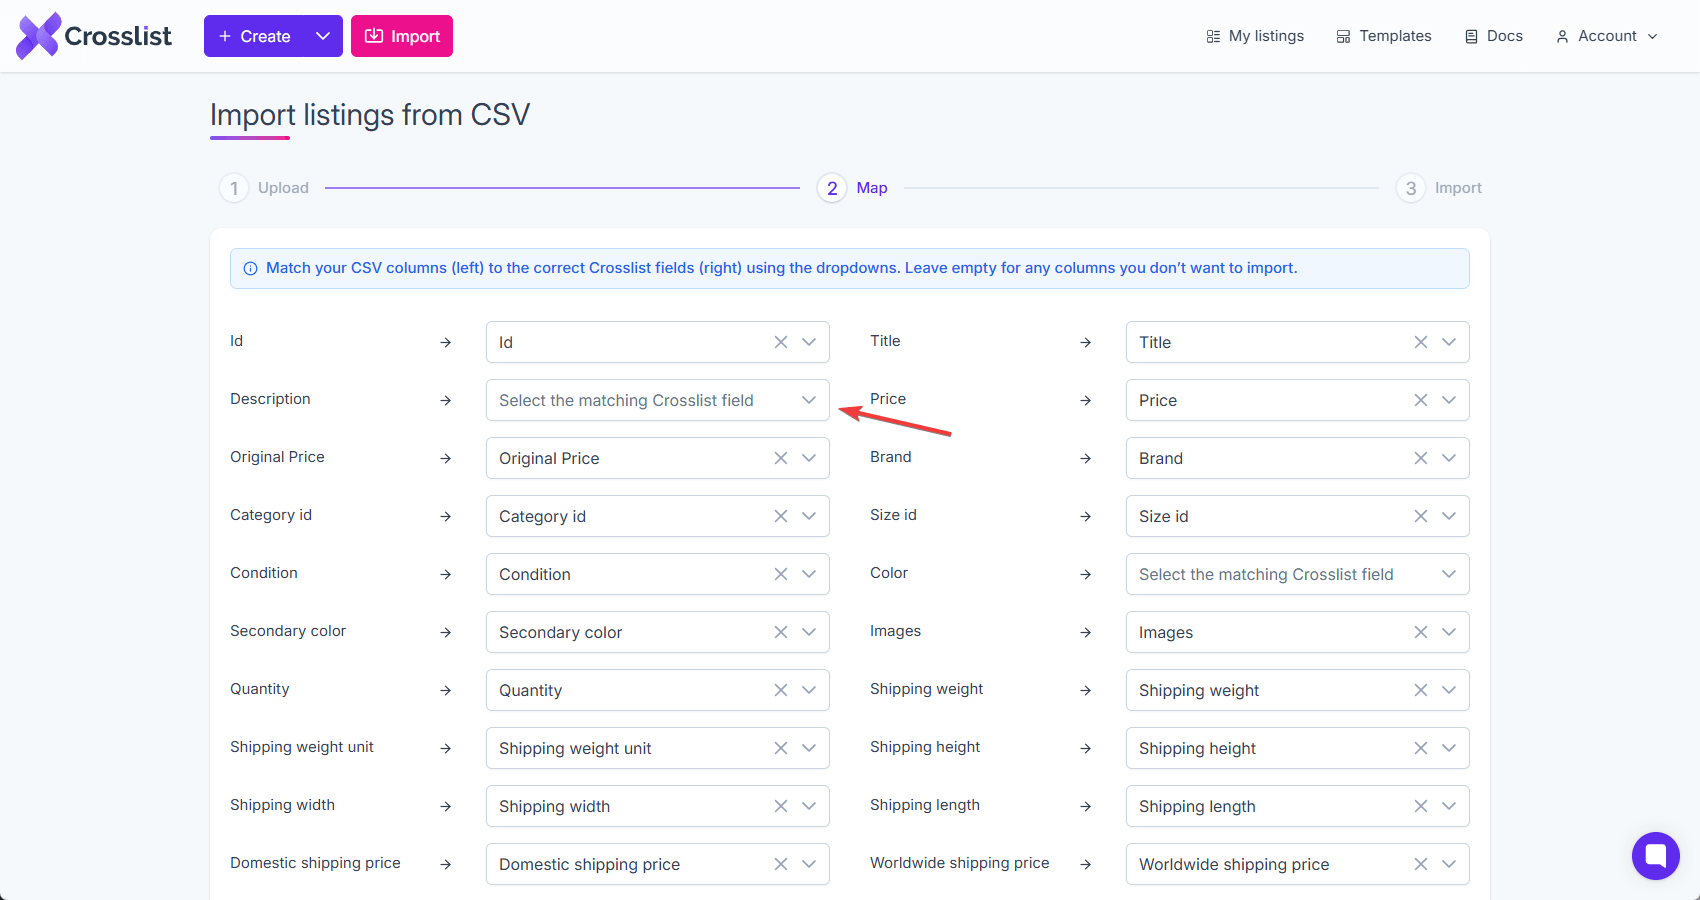This screenshot has height=900, width=1700.
Task: Clear the Images mapping with the X icon
Action: click(1420, 632)
